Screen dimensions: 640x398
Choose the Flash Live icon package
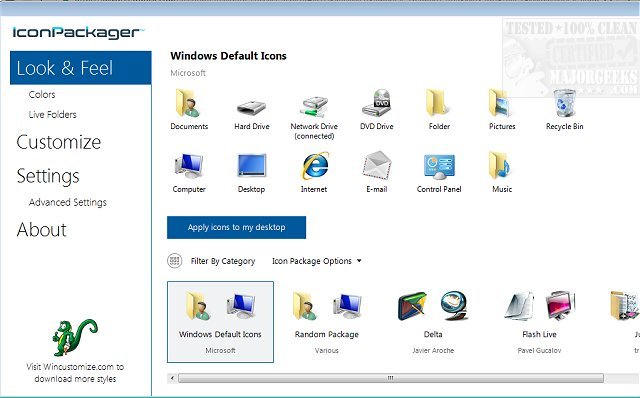coord(539,322)
